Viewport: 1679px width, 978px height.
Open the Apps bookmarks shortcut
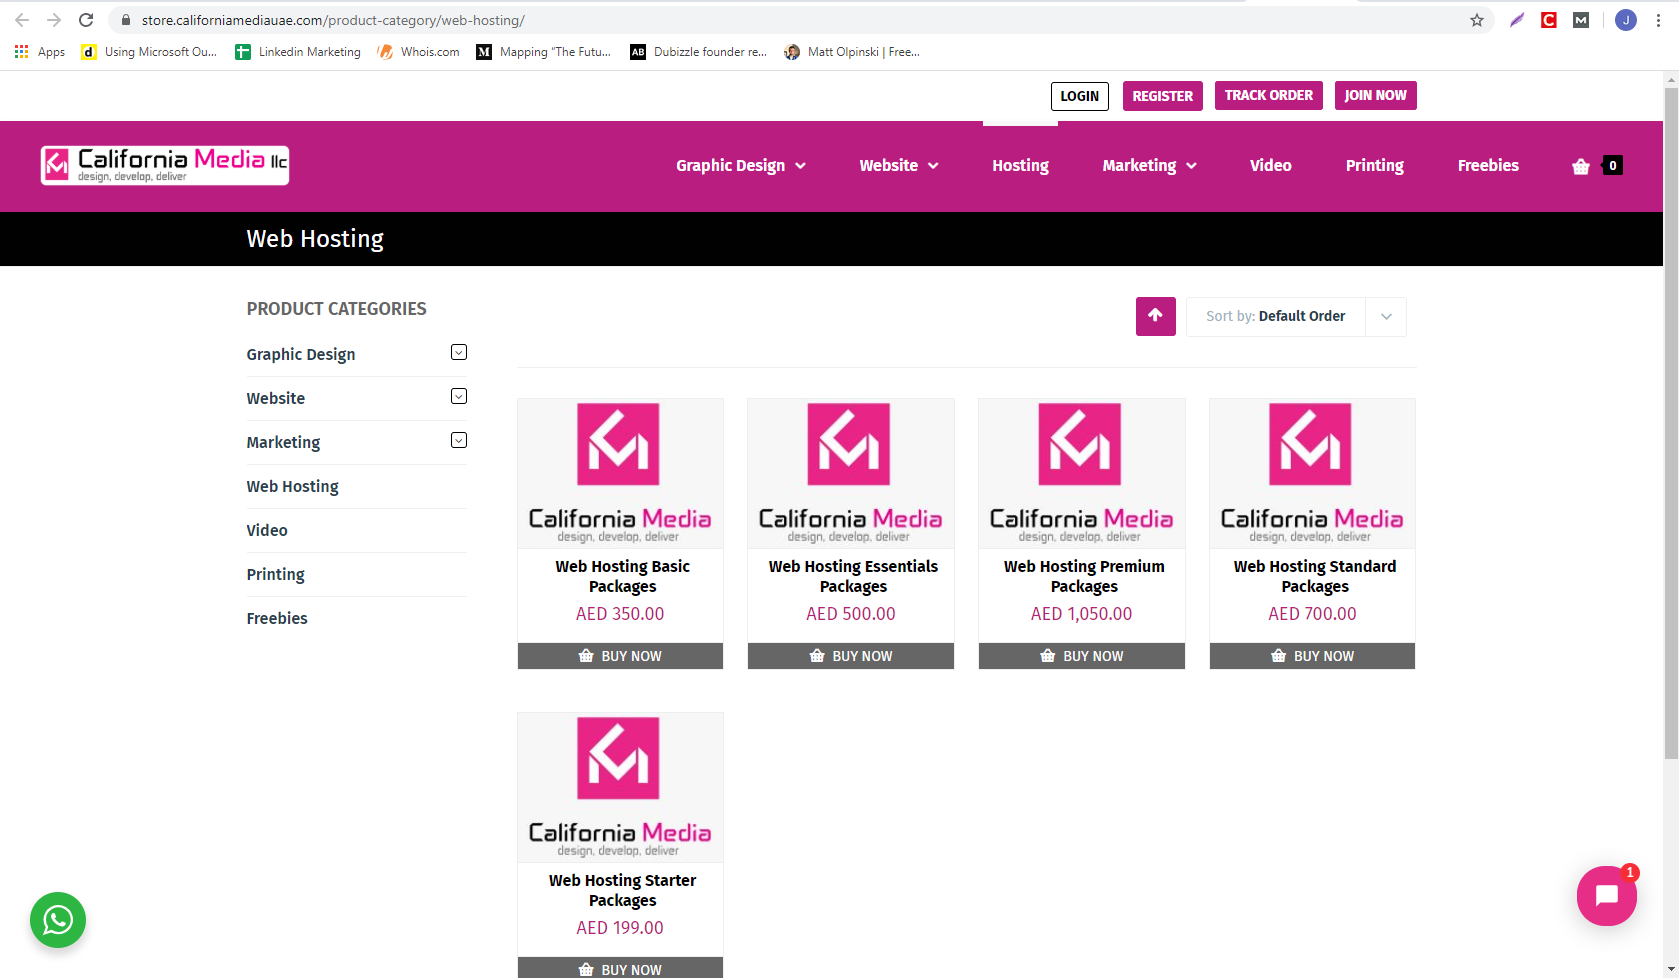point(40,52)
